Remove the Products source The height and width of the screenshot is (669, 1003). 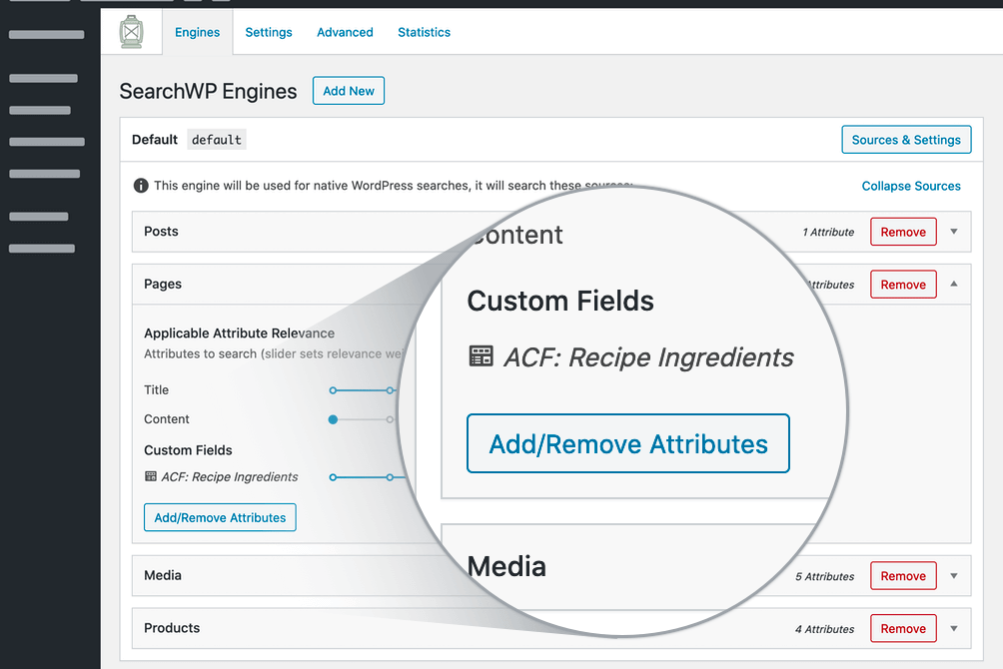(x=903, y=629)
